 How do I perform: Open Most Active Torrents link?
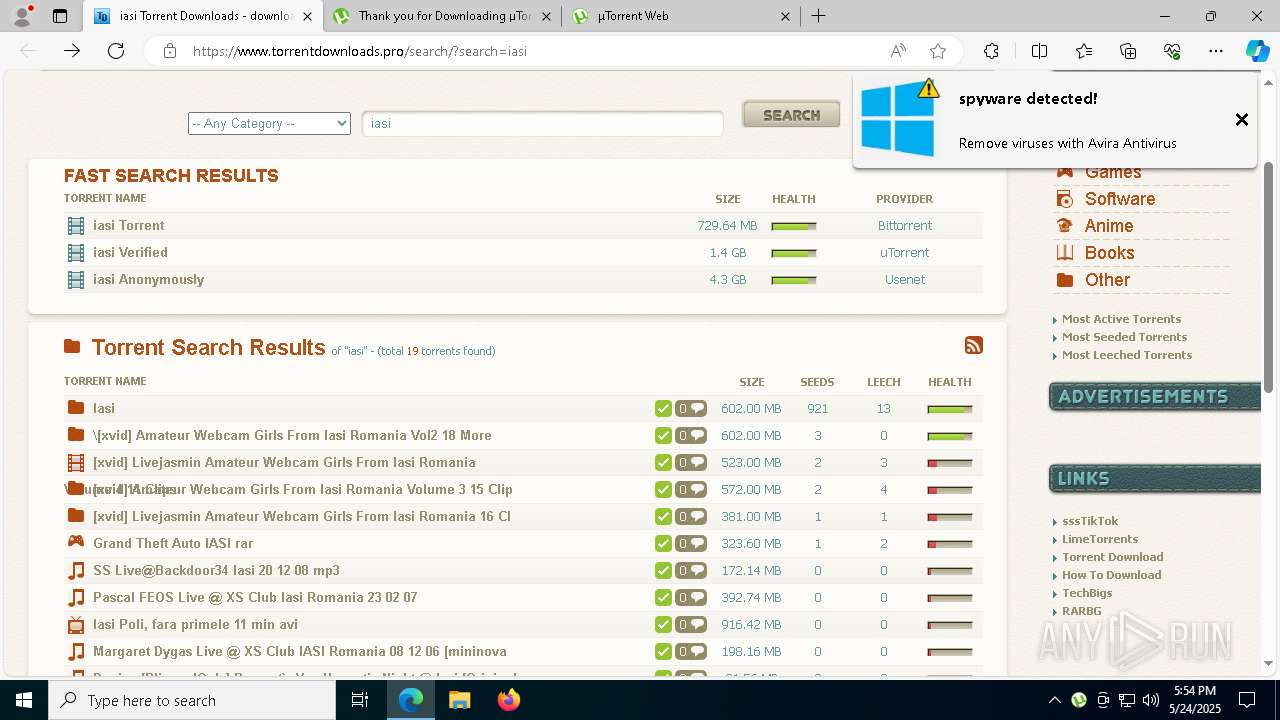click(1121, 319)
